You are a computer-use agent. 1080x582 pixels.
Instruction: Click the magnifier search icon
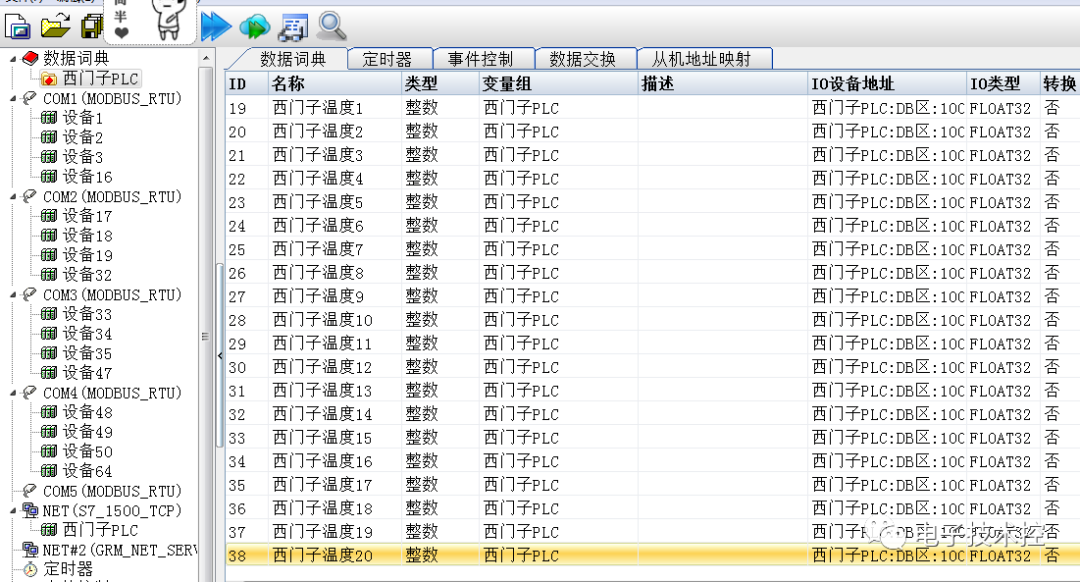tap(330, 27)
